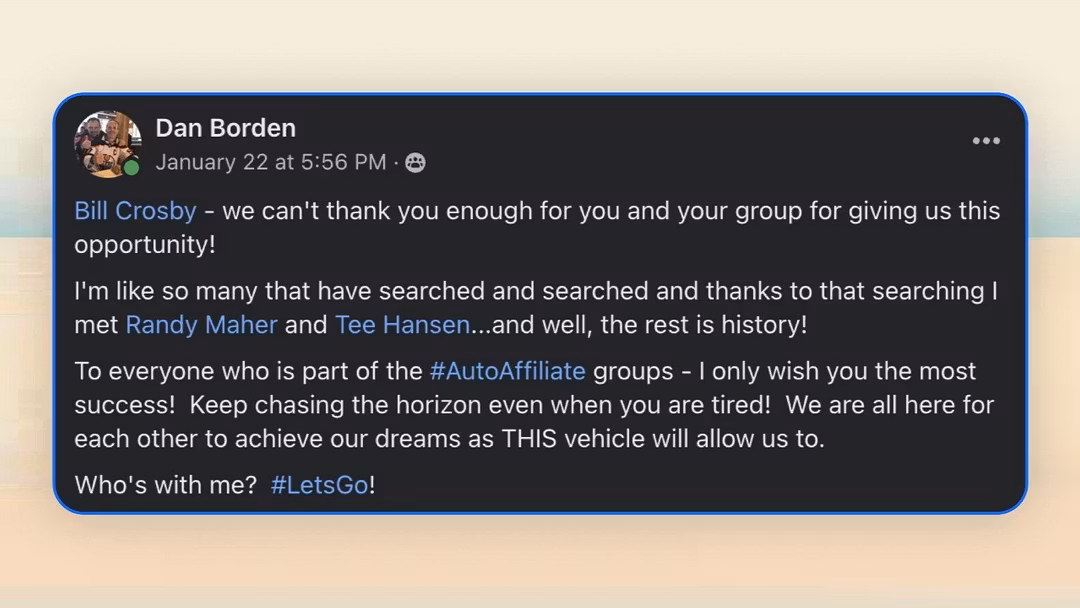Click the green online status dot

[131, 168]
